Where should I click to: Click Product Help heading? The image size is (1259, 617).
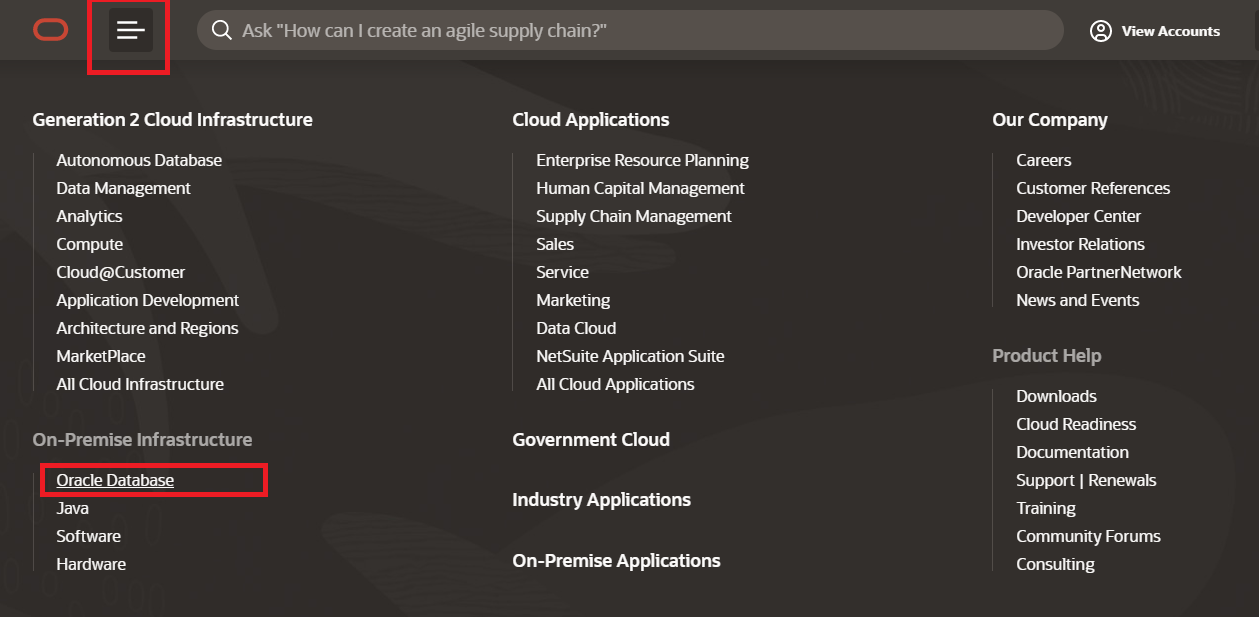1046,356
